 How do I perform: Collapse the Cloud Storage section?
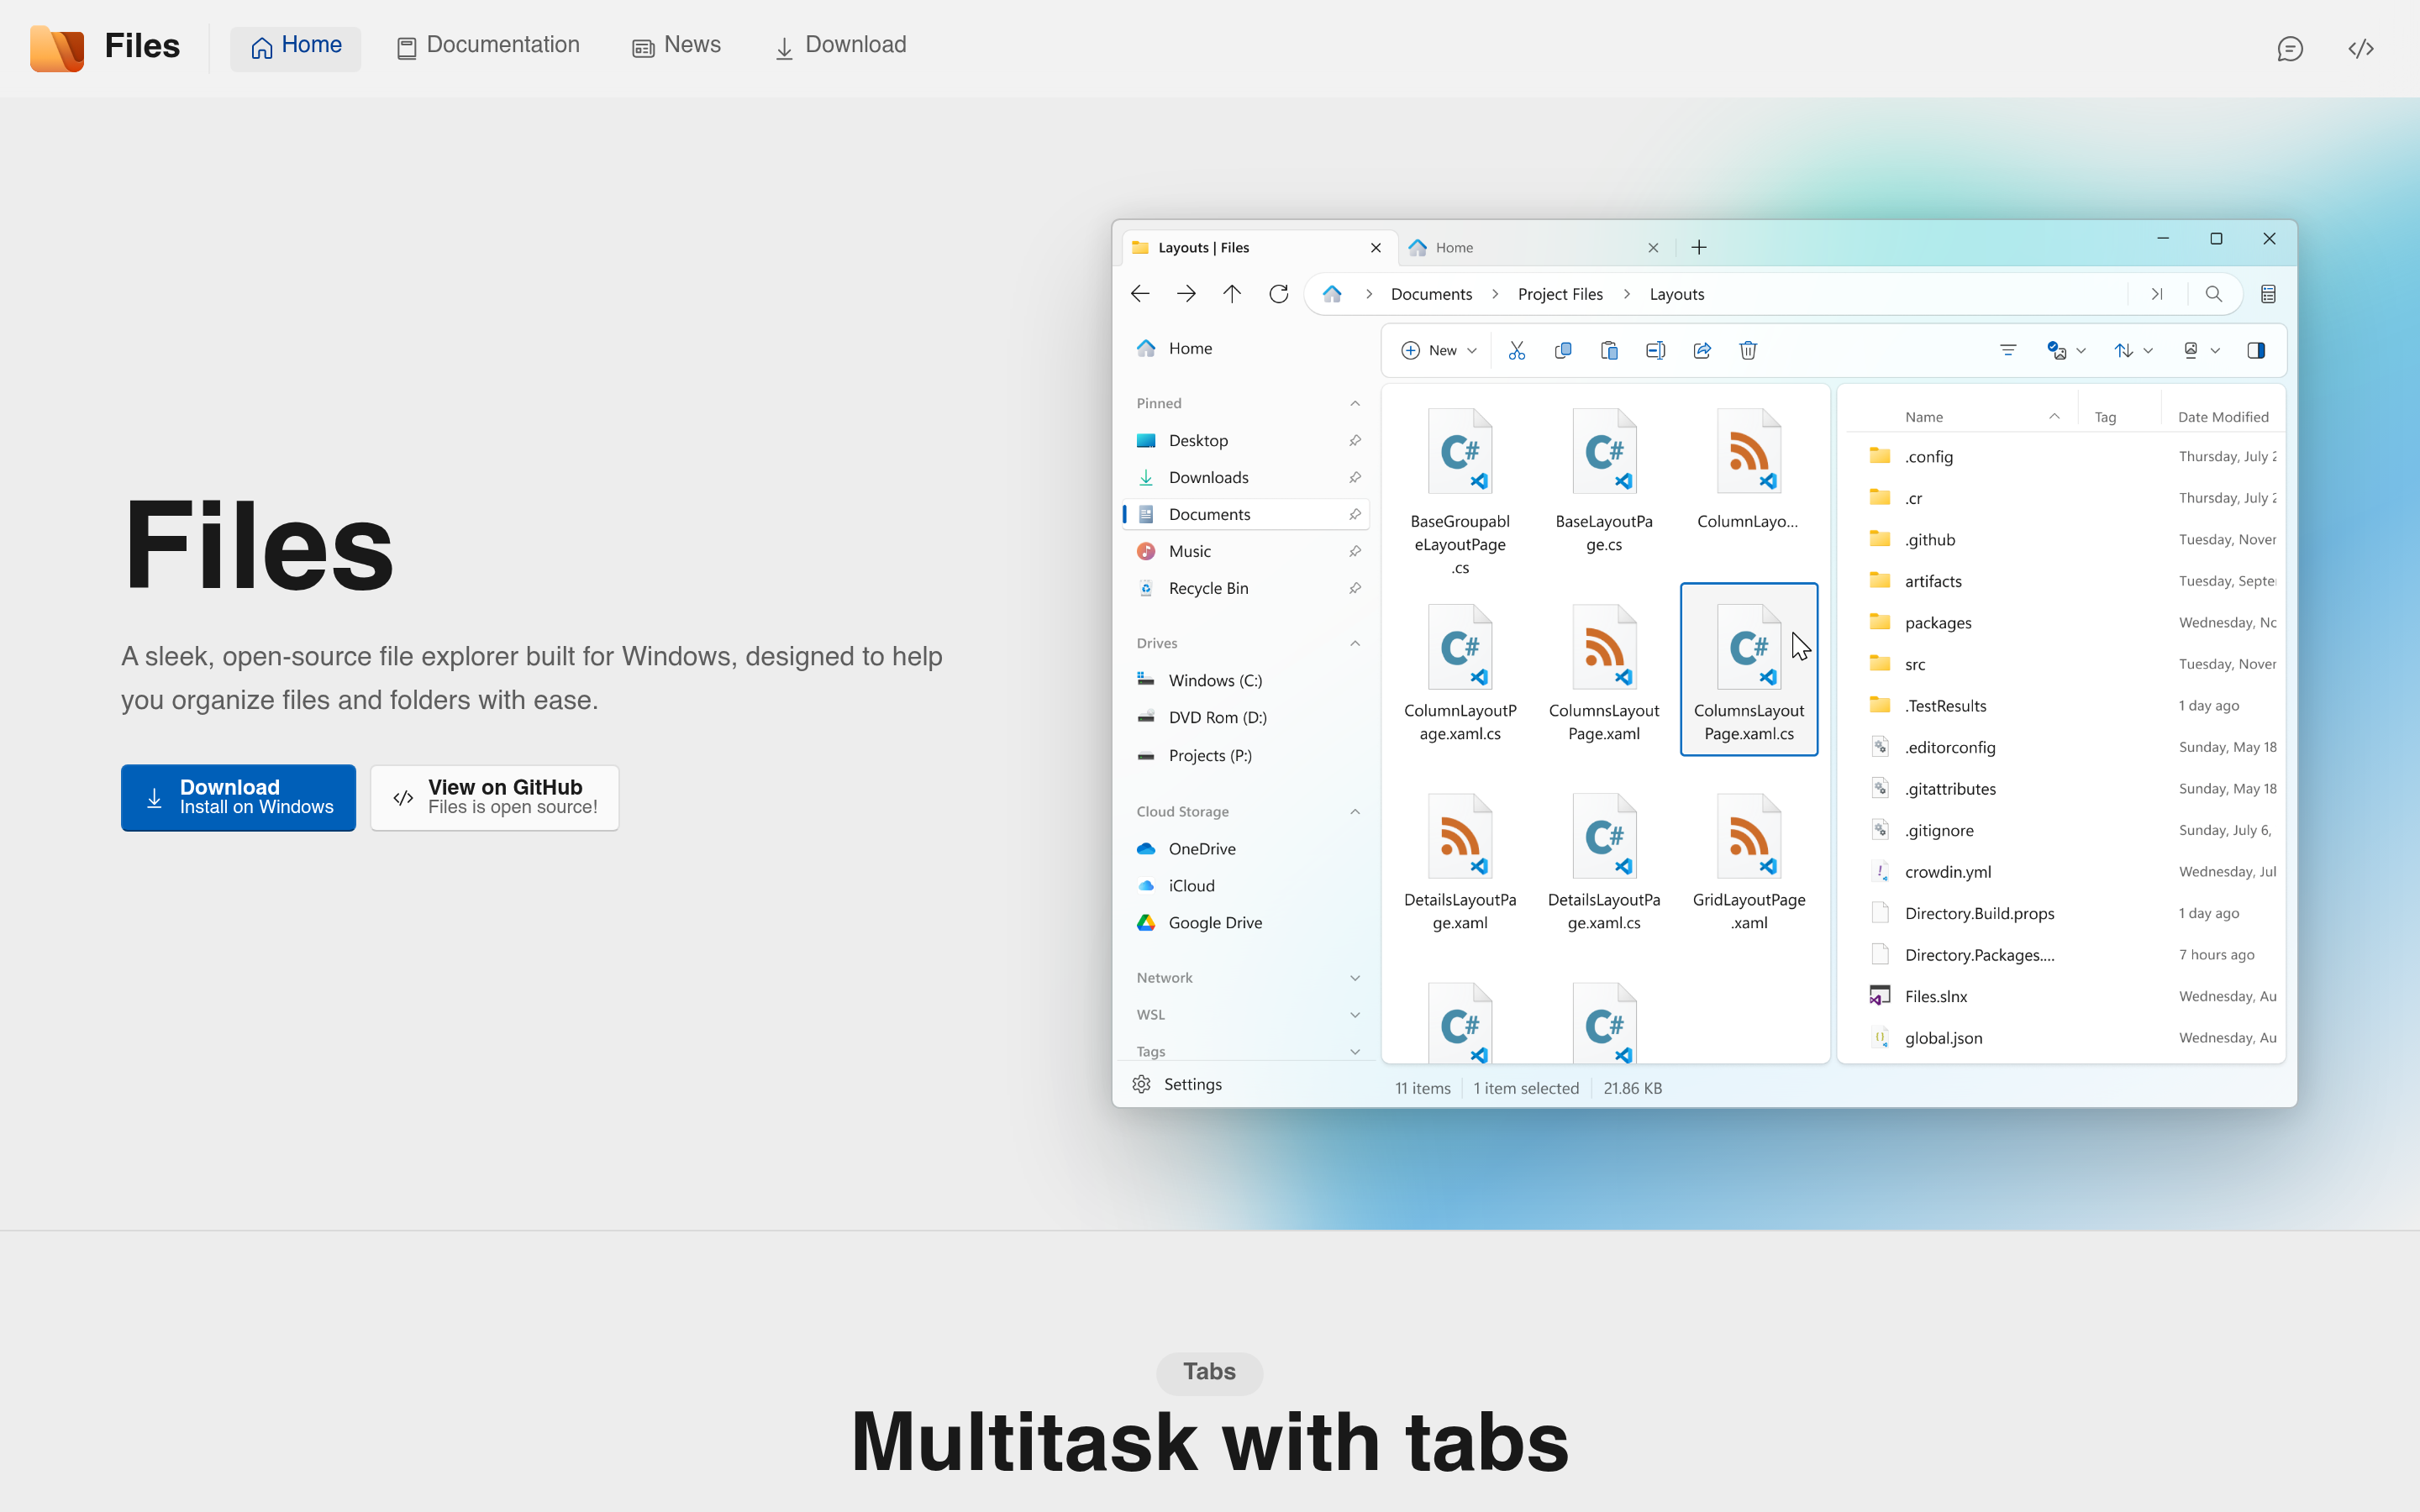click(x=1355, y=811)
